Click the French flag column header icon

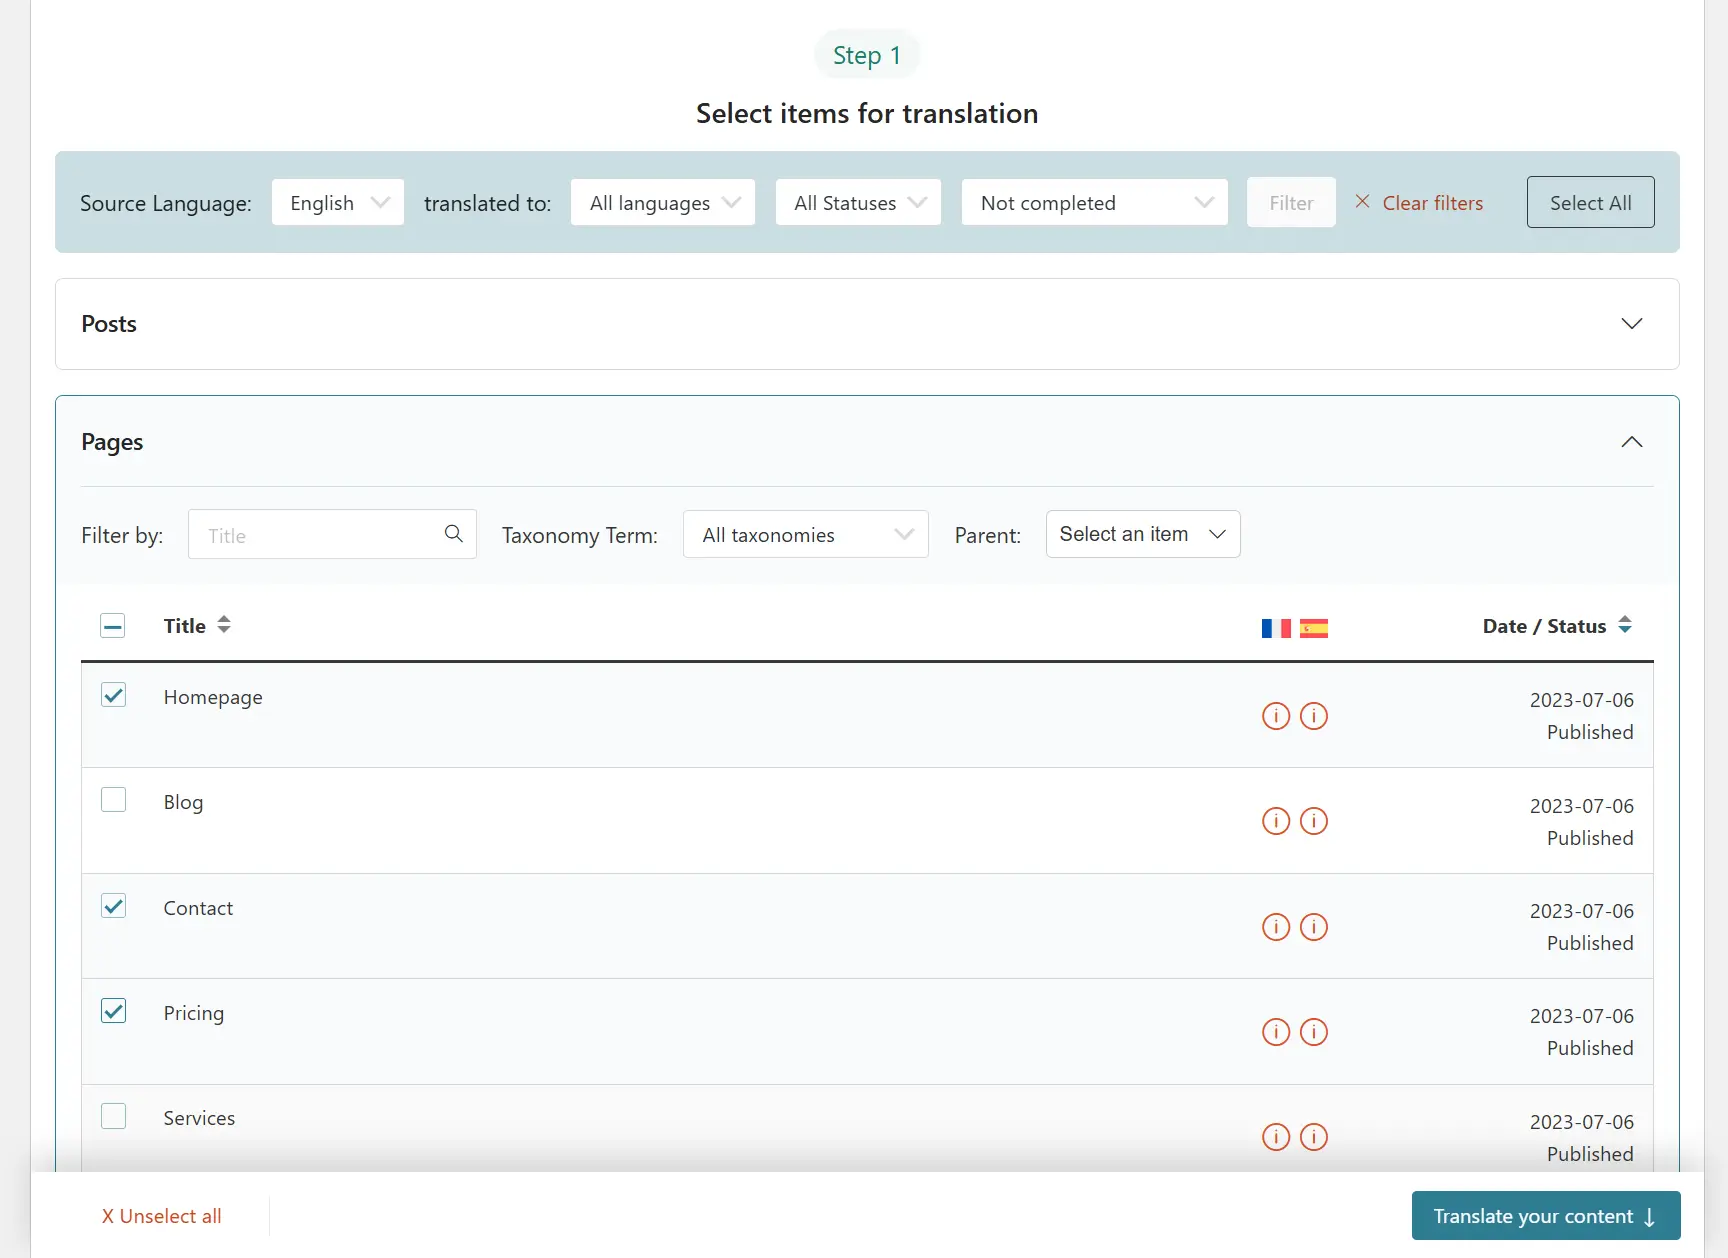tap(1276, 627)
